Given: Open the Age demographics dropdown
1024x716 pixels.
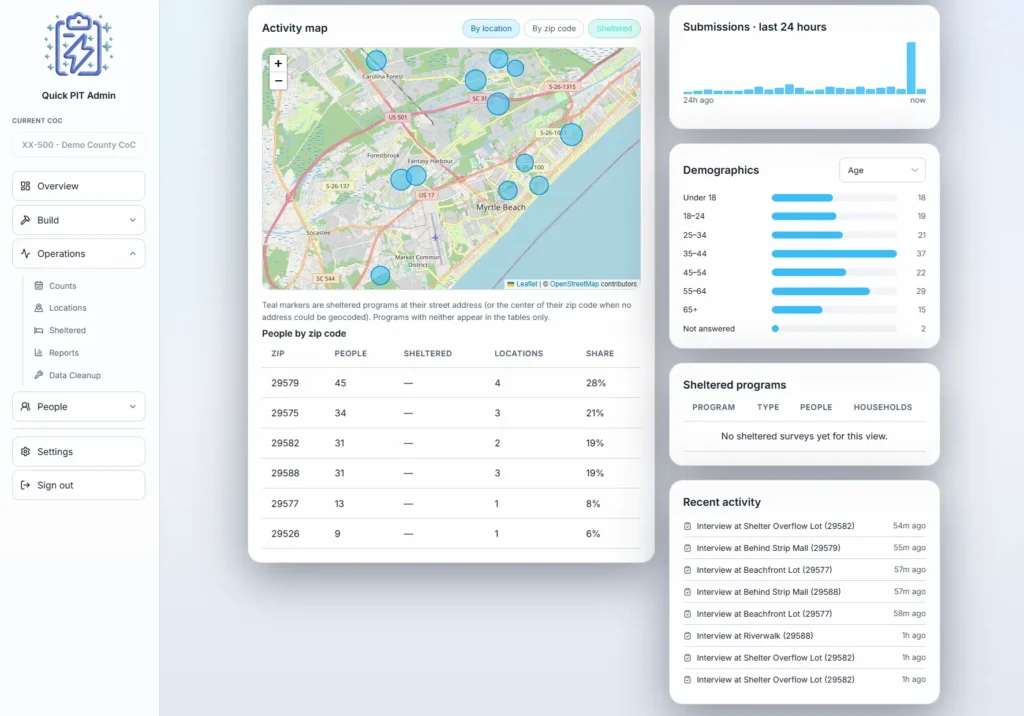Looking at the screenshot, I should pos(882,171).
